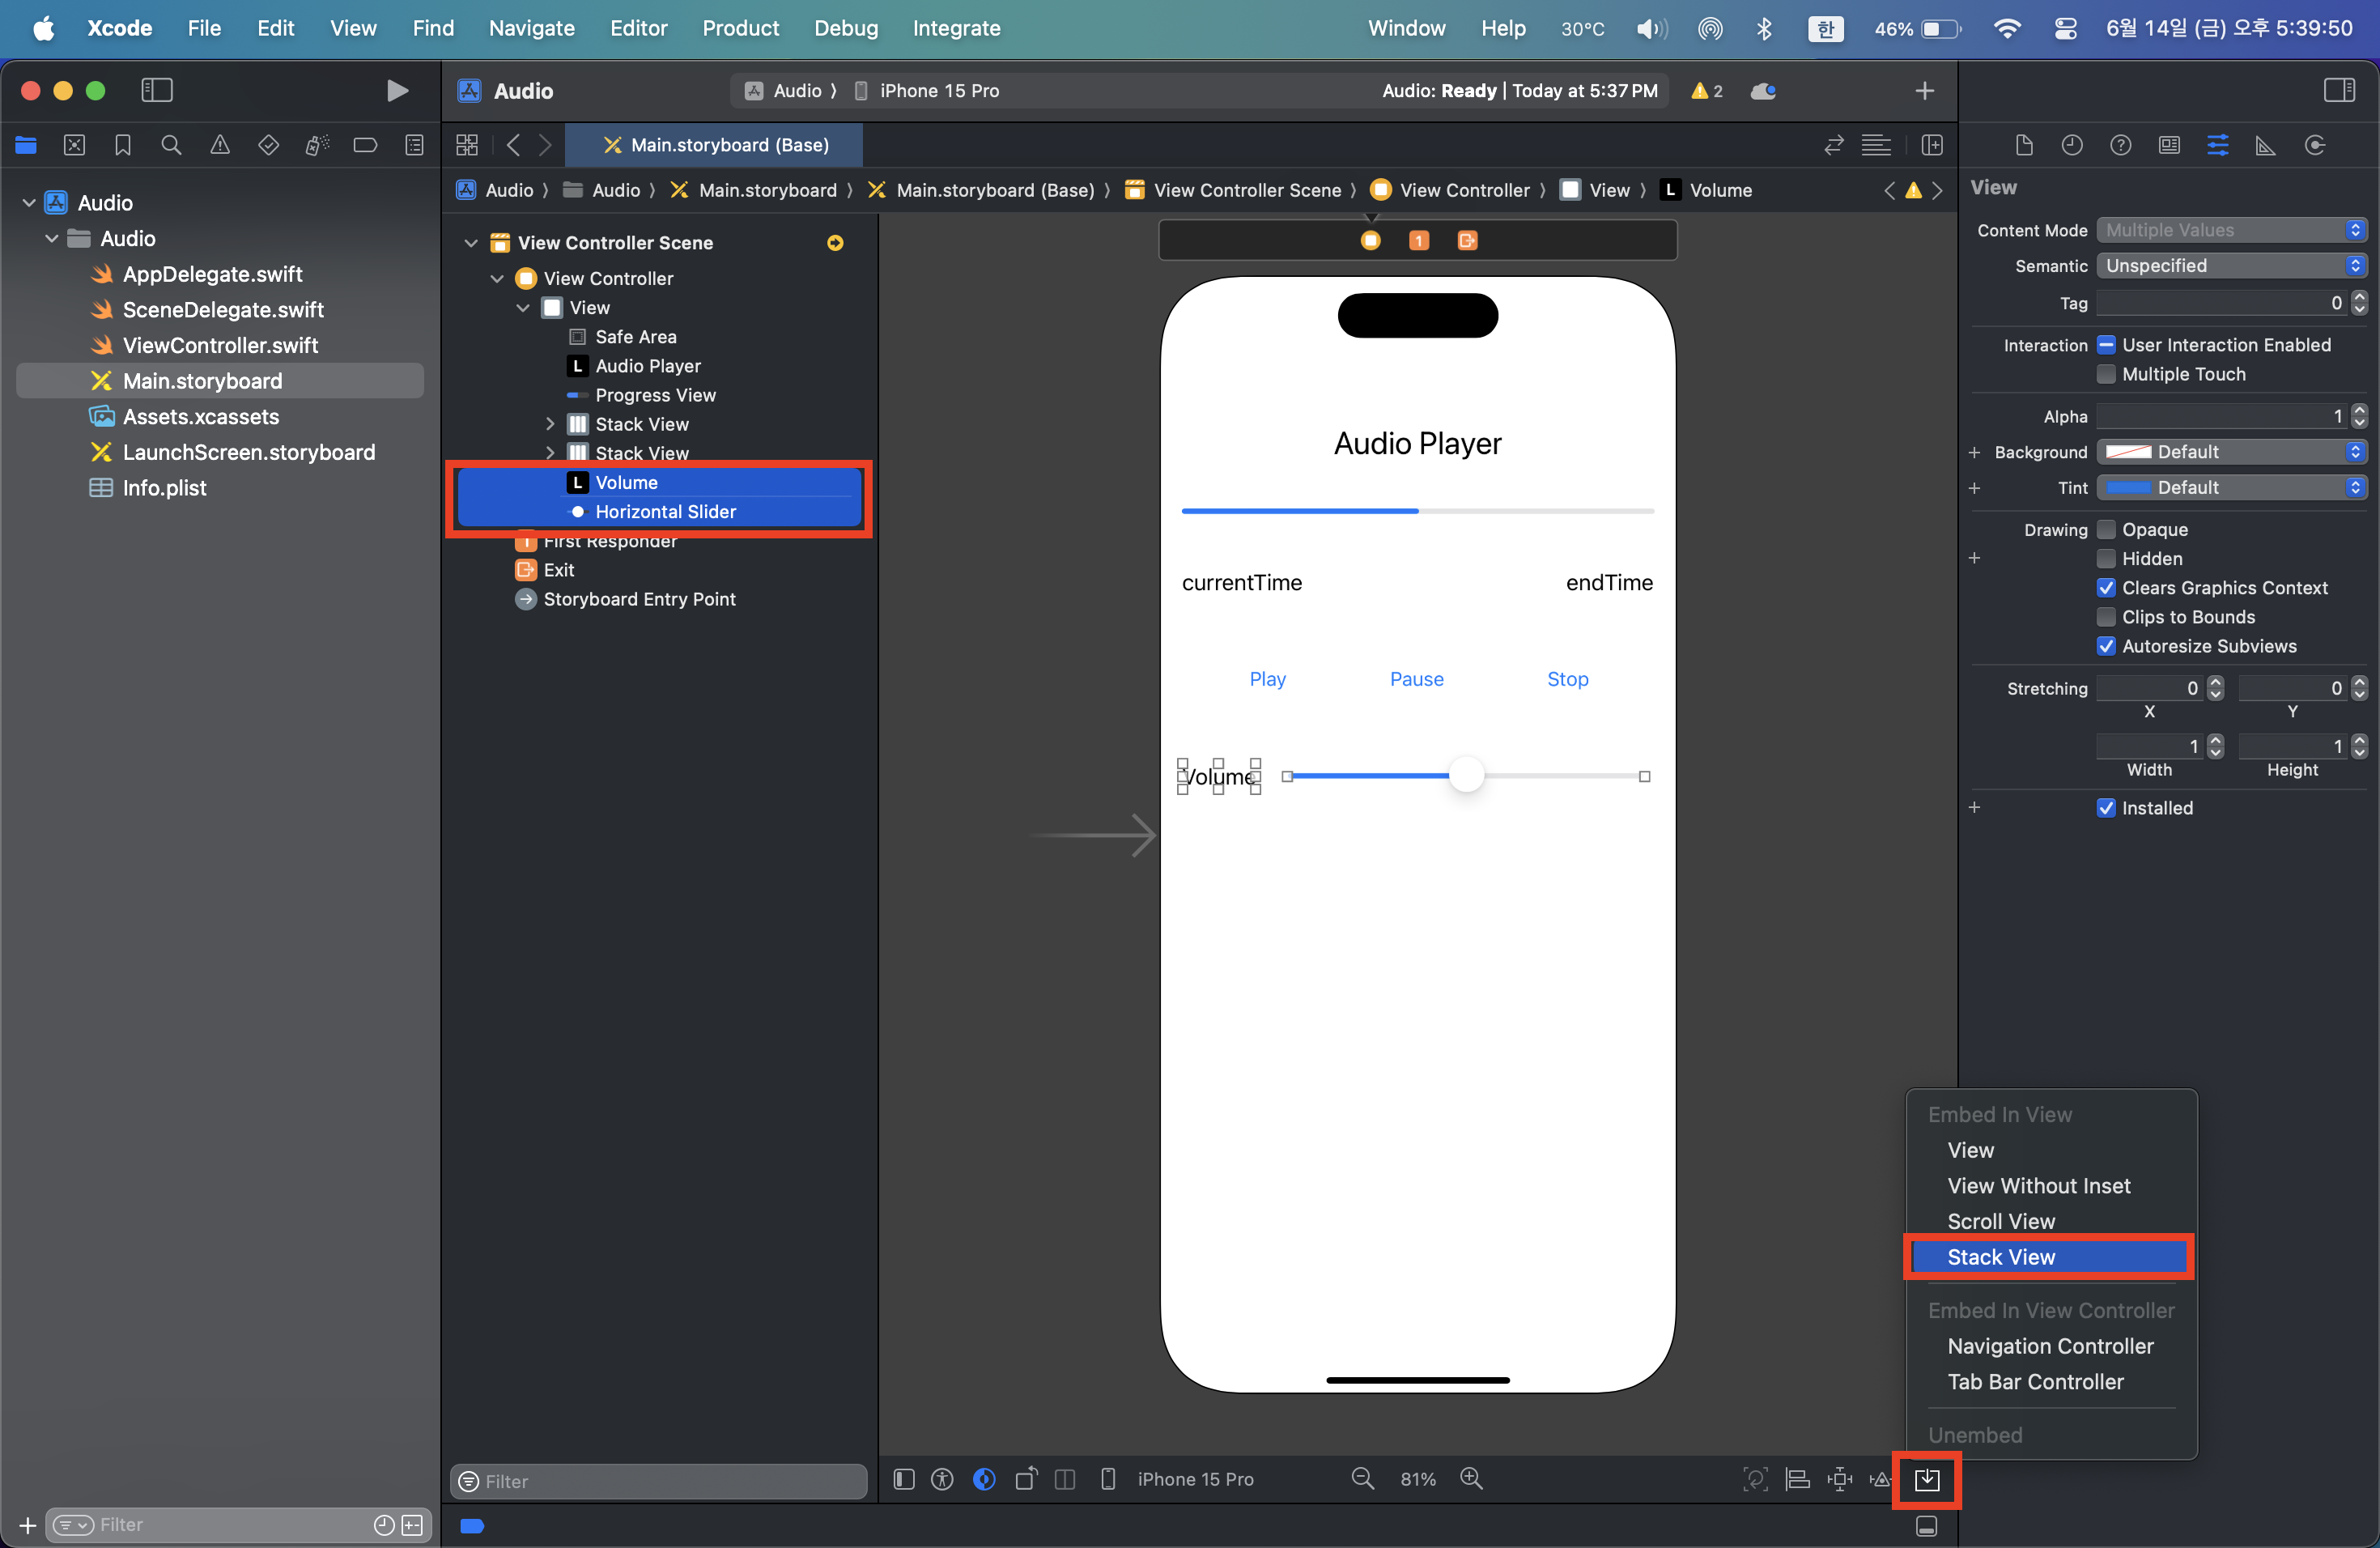Click the Align constraints icon
This screenshot has height=1548, width=2380.
[x=1797, y=1479]
